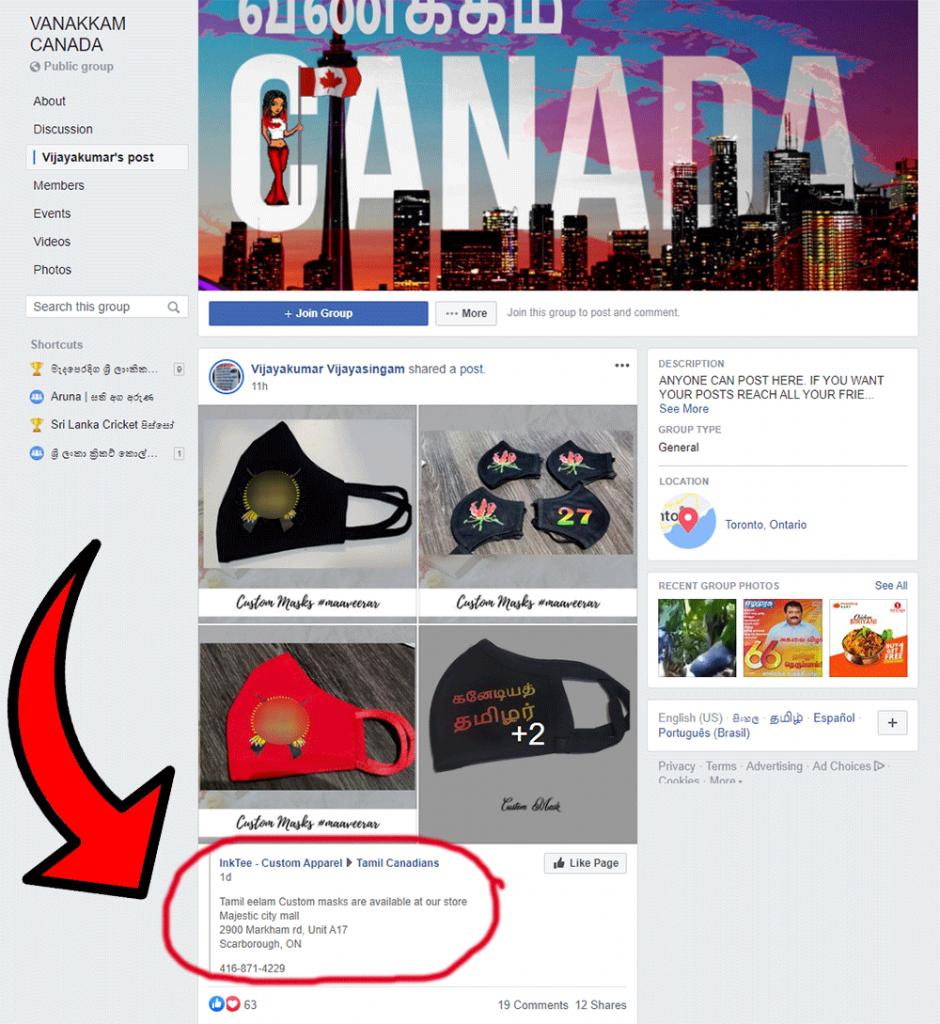Image resolution: width=940 pixels, height=1024 pixels.
Task: Expand the footer More dropdown
Action: pyautogui.click(x=726, y=780)
